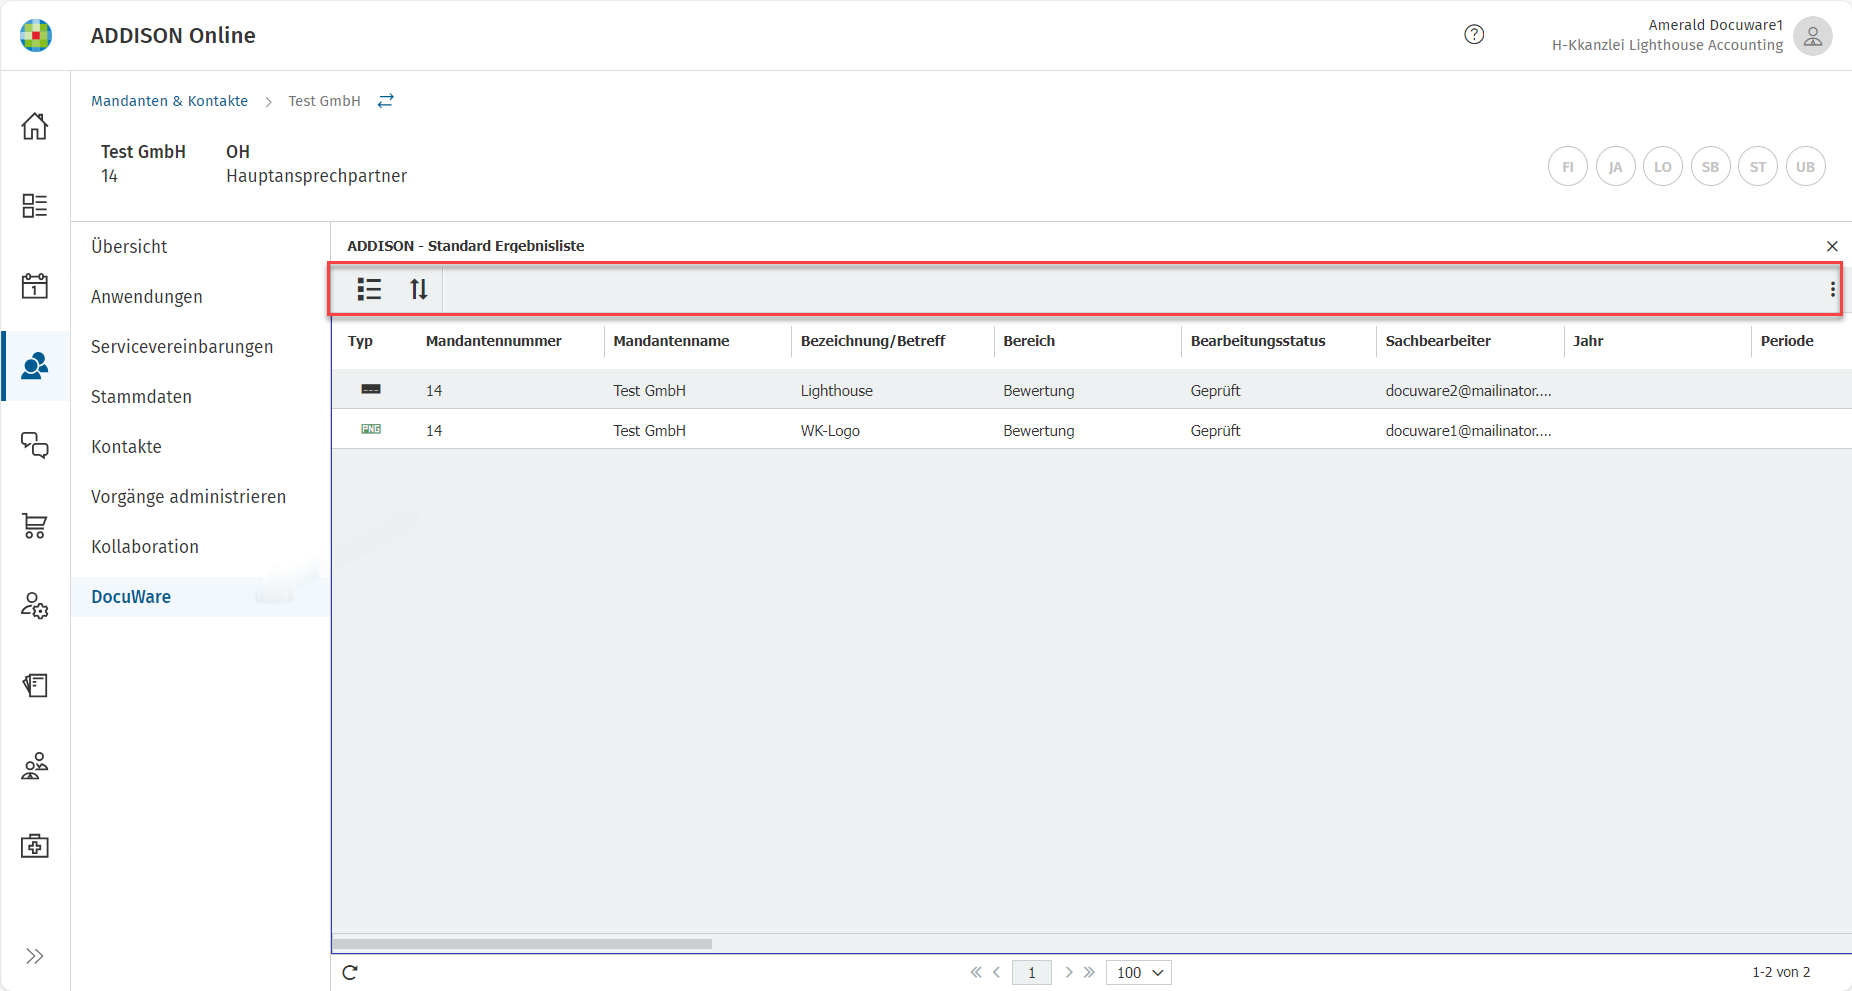Screen dimensions: 1852x991
Task: Click the list view toolbar icon
Action: pos(369,289)
